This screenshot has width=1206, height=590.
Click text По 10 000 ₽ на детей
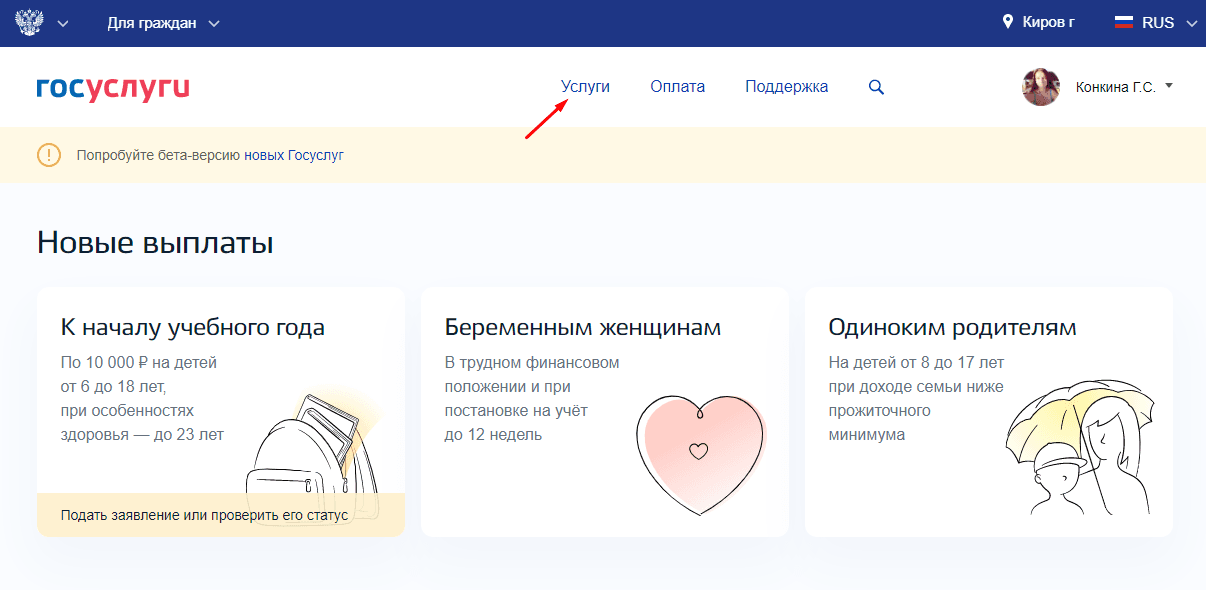tap(139, 362)
